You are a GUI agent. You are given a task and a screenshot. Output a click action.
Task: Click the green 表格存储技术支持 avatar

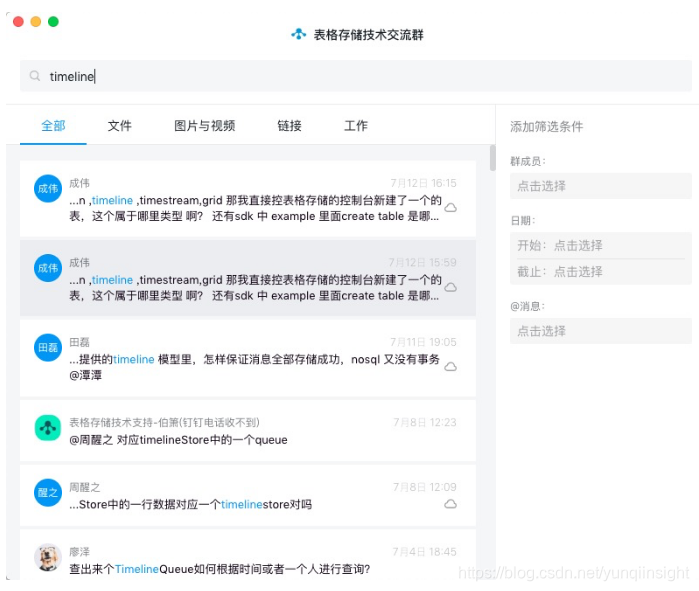tap(48, 427)
